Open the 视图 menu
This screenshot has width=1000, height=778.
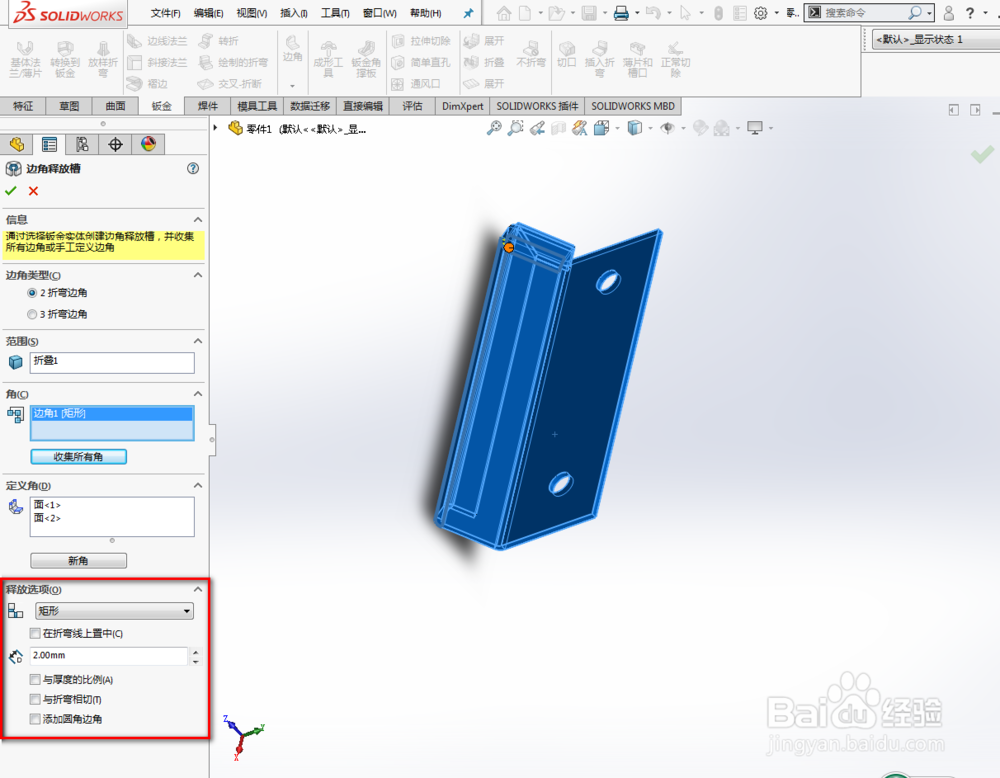point(251,13)
